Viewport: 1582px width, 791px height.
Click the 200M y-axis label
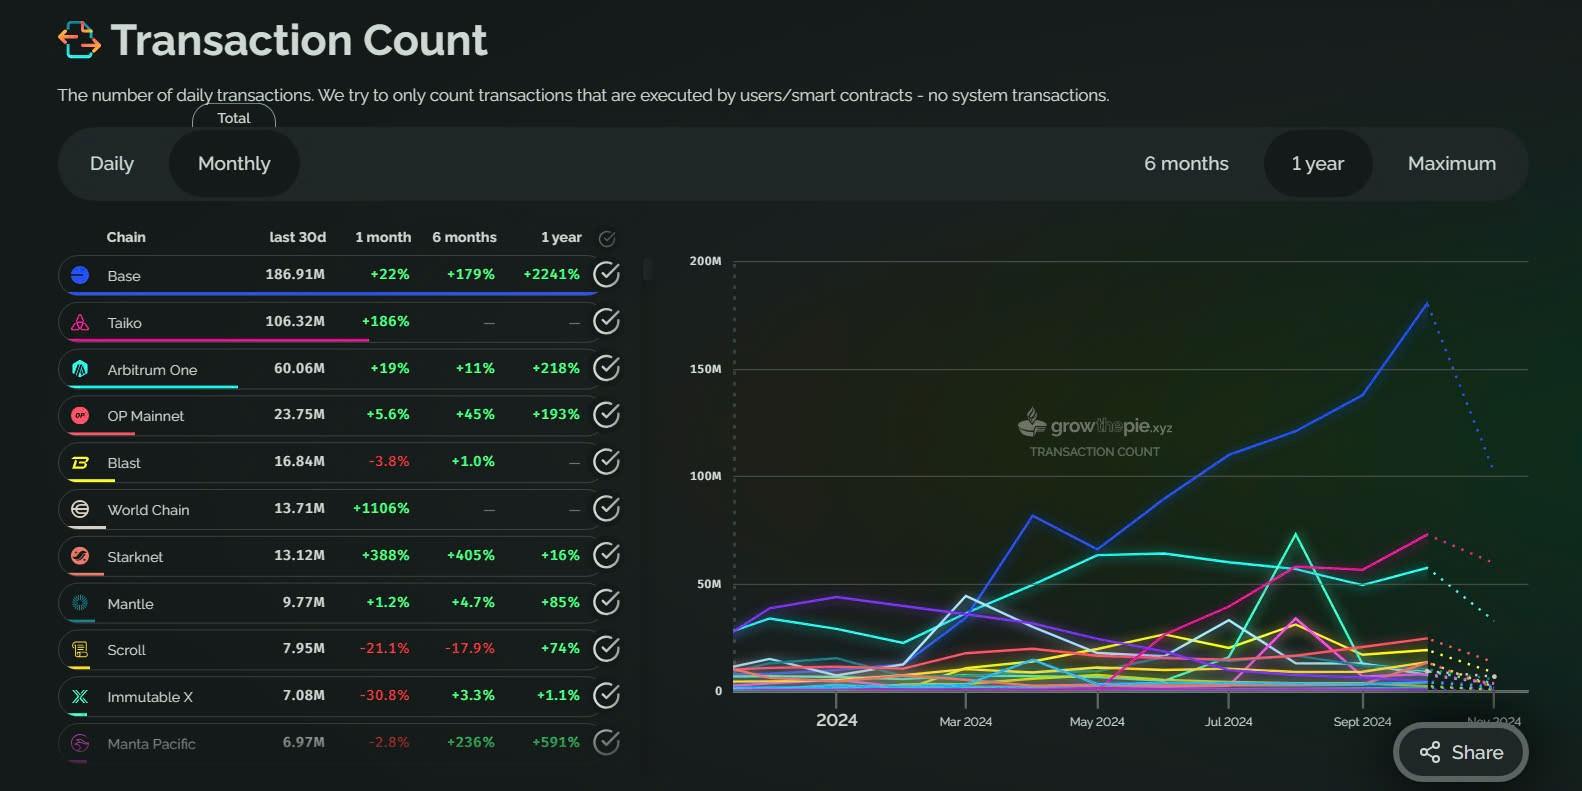click(x=705, y=261)
